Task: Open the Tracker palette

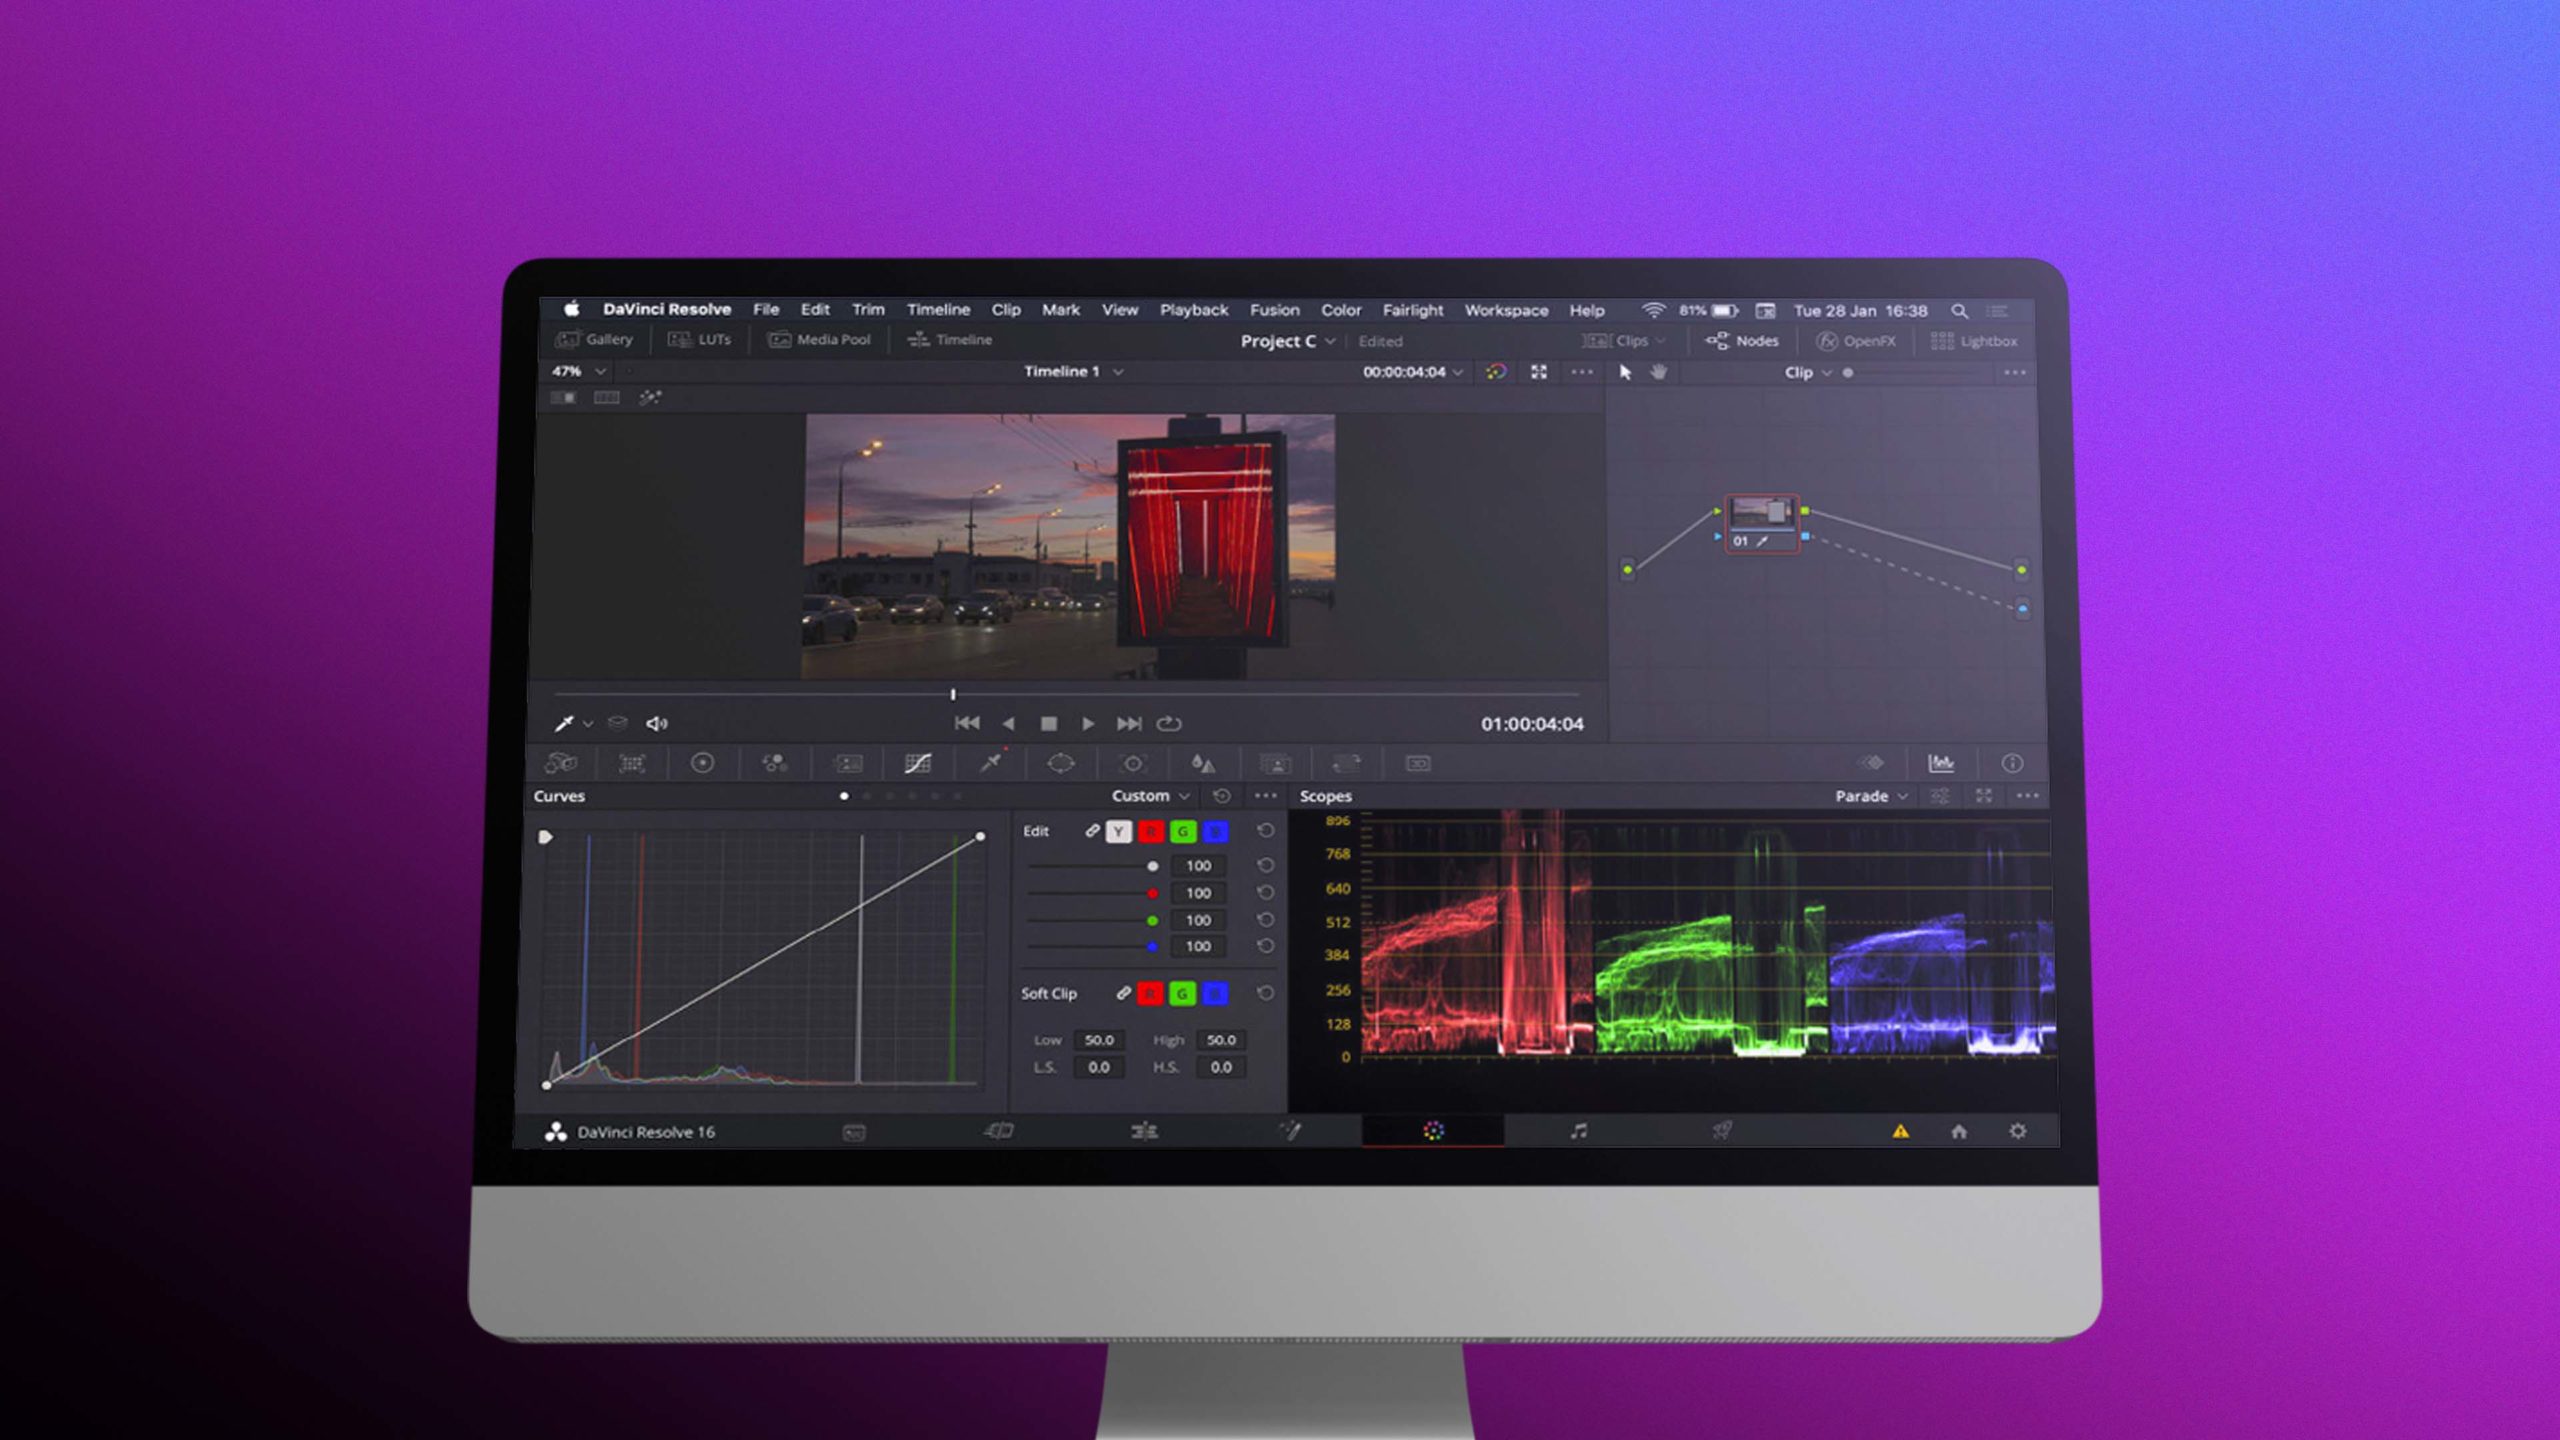Action: click(x=1132, y=763)
